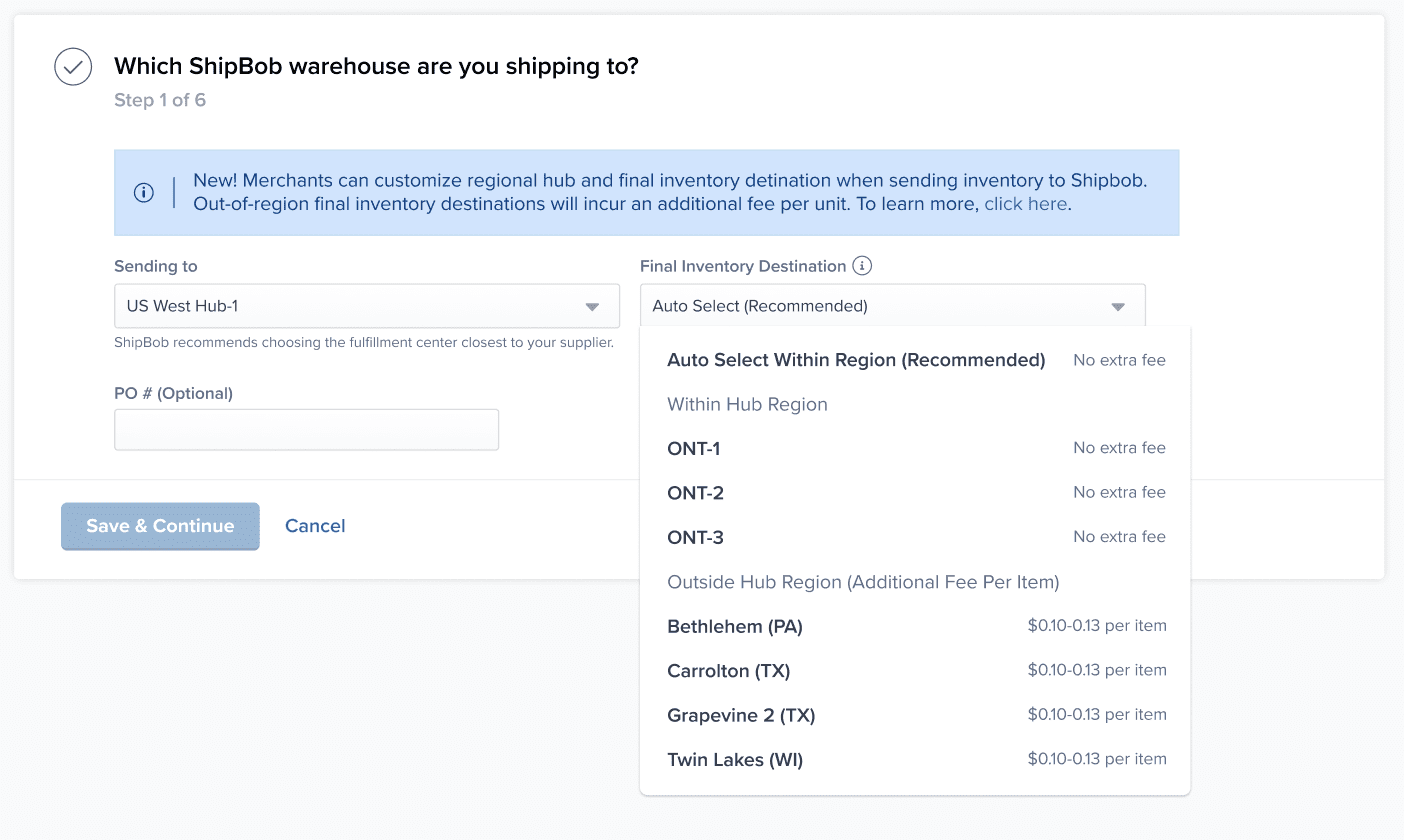Click info icon beside Final Inventory Destination
The height and width of the screenshot is (840, 1404).
(x=862, y=266)
